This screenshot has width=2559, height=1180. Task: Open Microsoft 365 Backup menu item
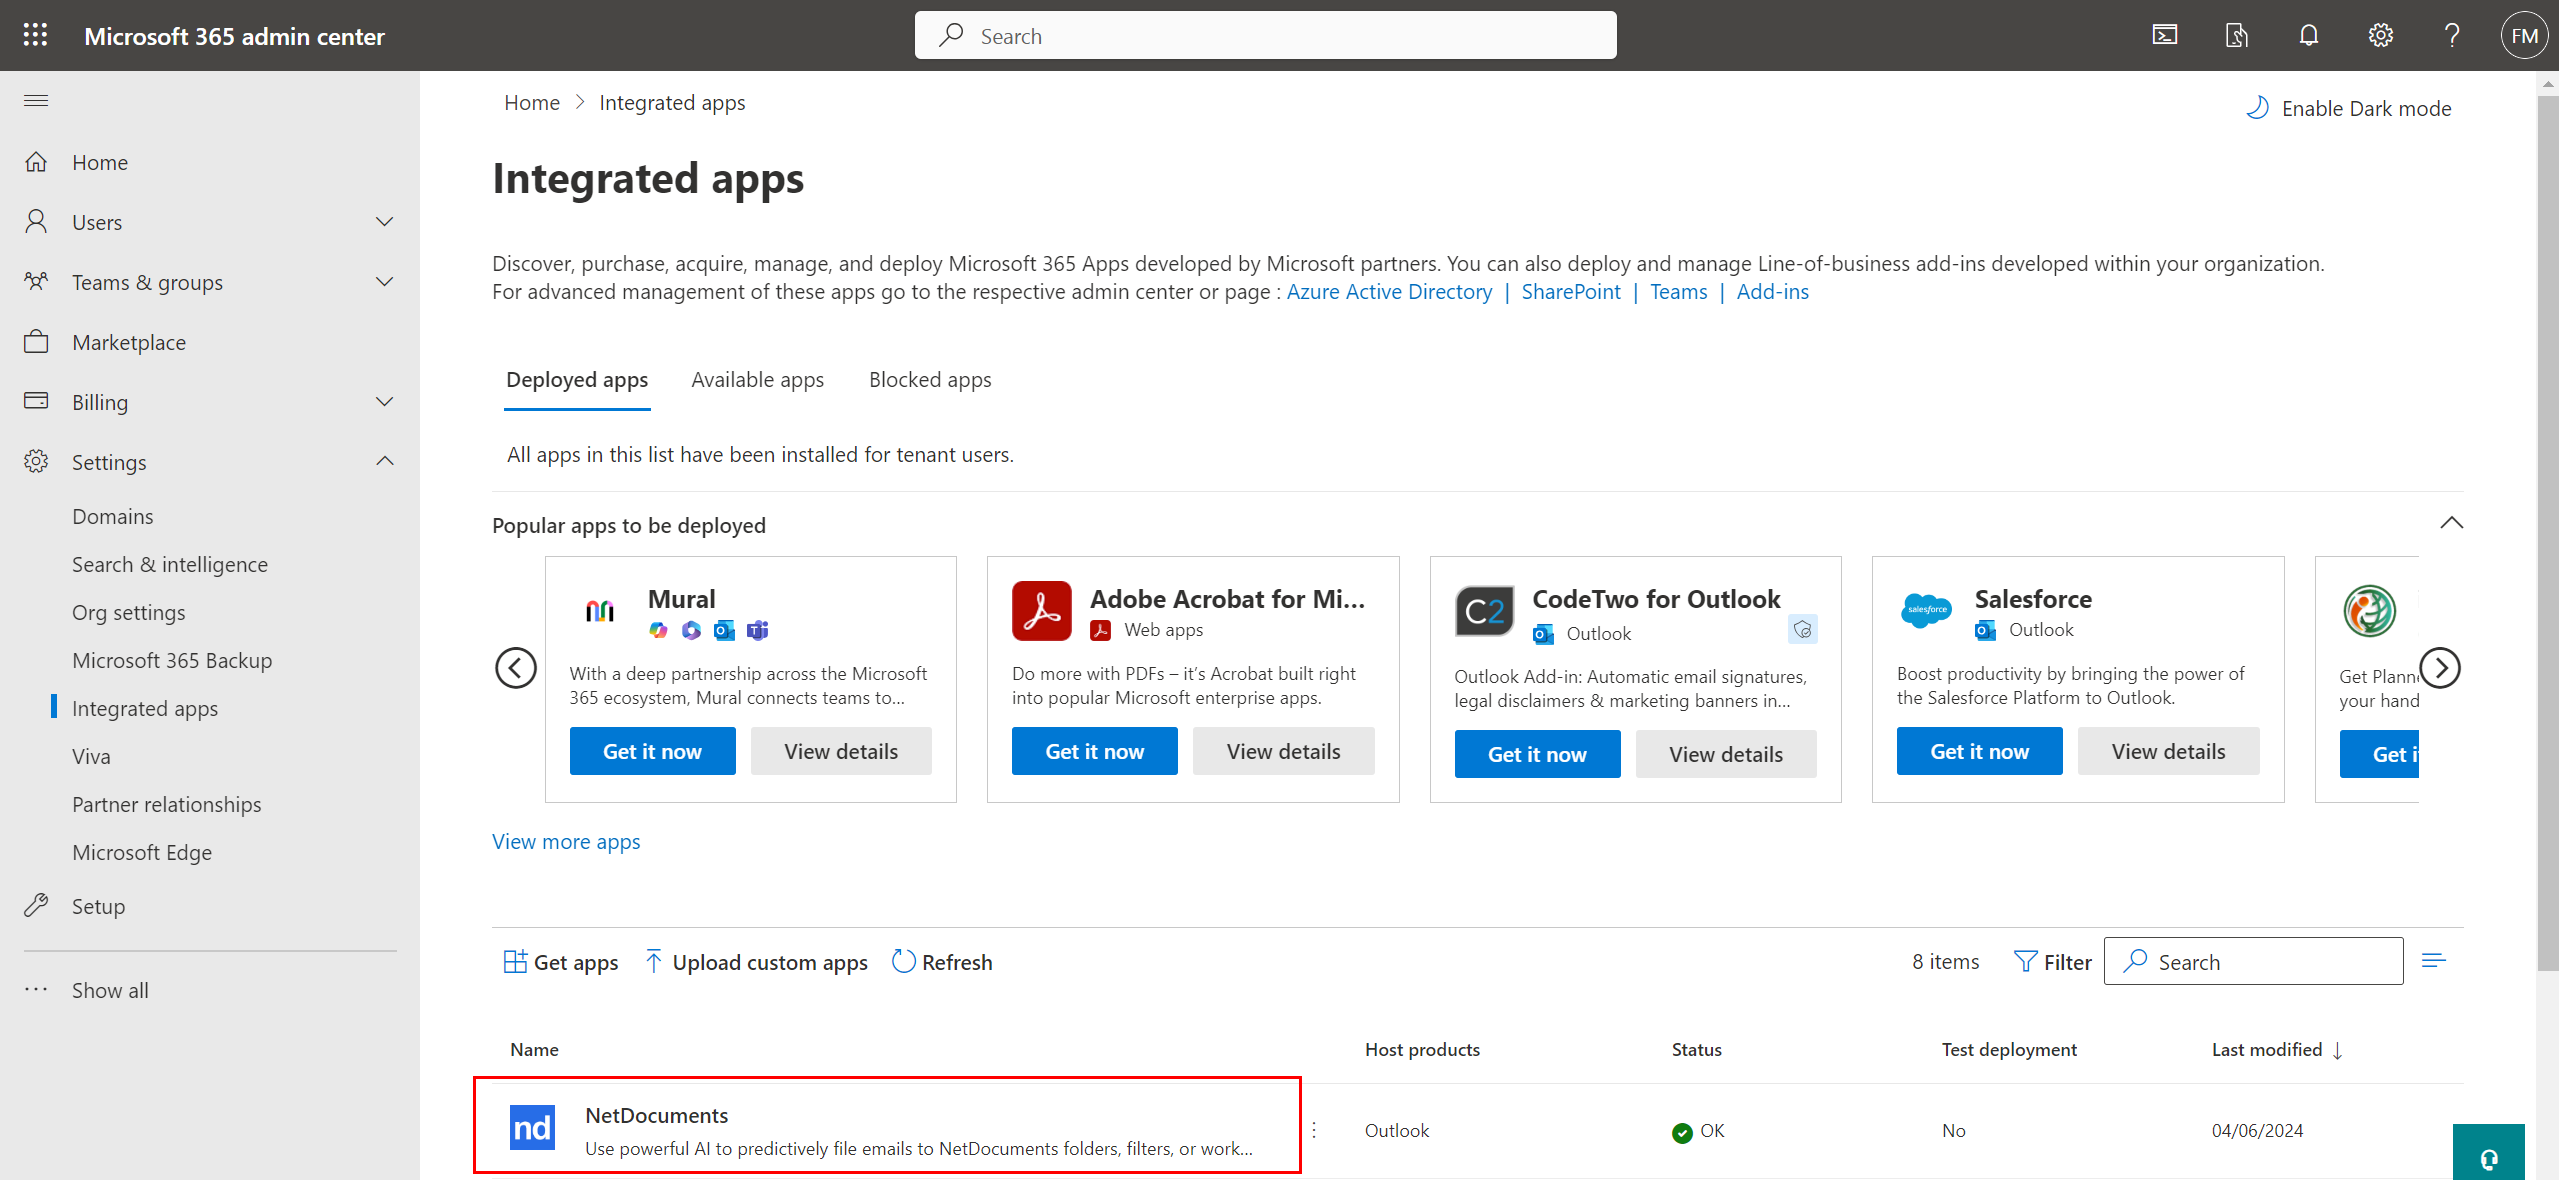point(172,660)
